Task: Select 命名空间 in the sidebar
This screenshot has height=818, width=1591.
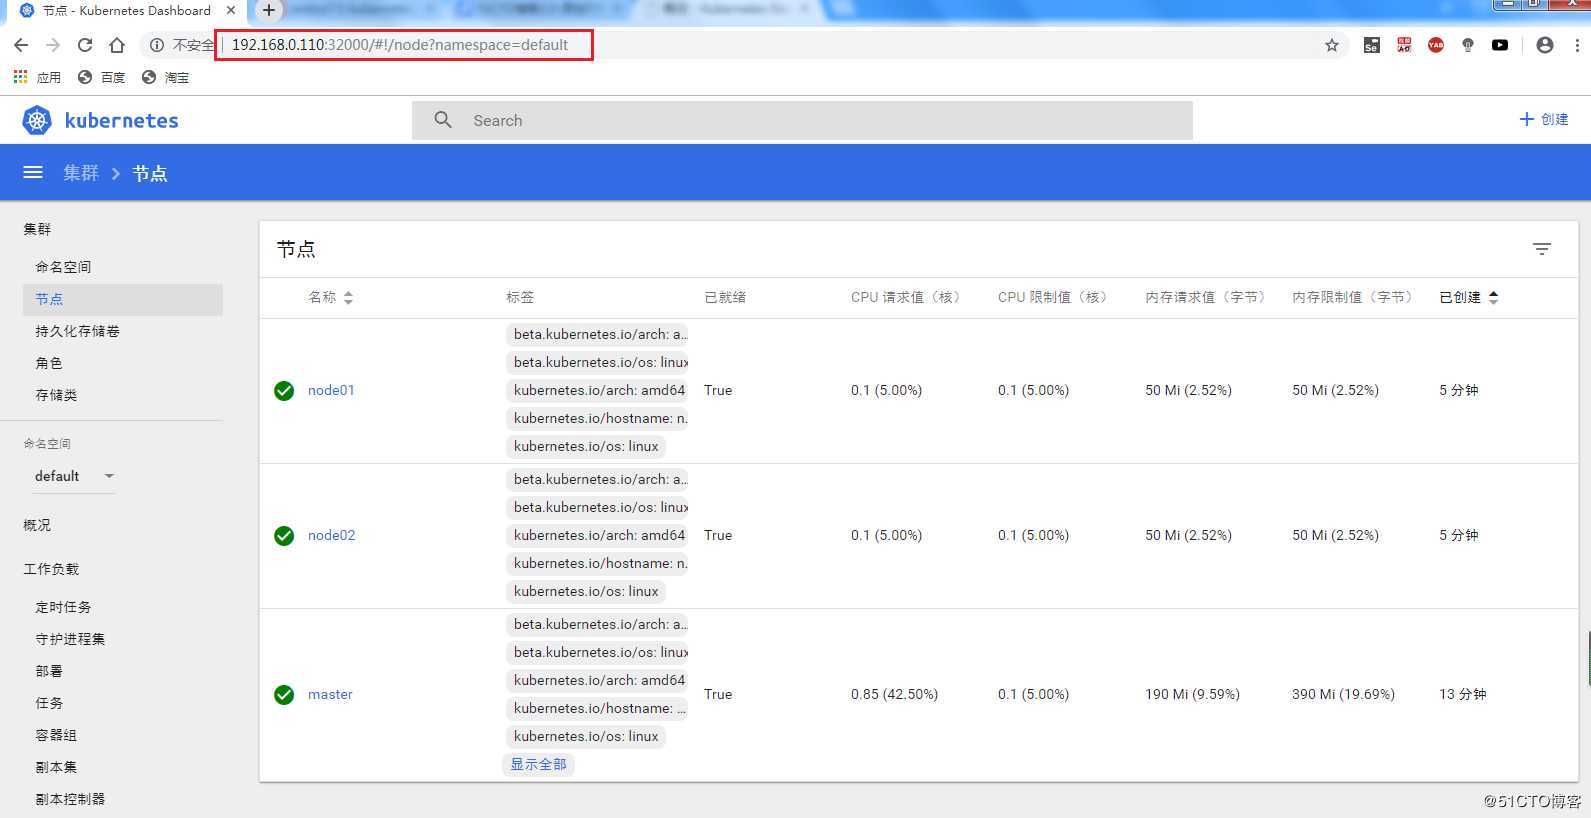Action: point(63,267)
